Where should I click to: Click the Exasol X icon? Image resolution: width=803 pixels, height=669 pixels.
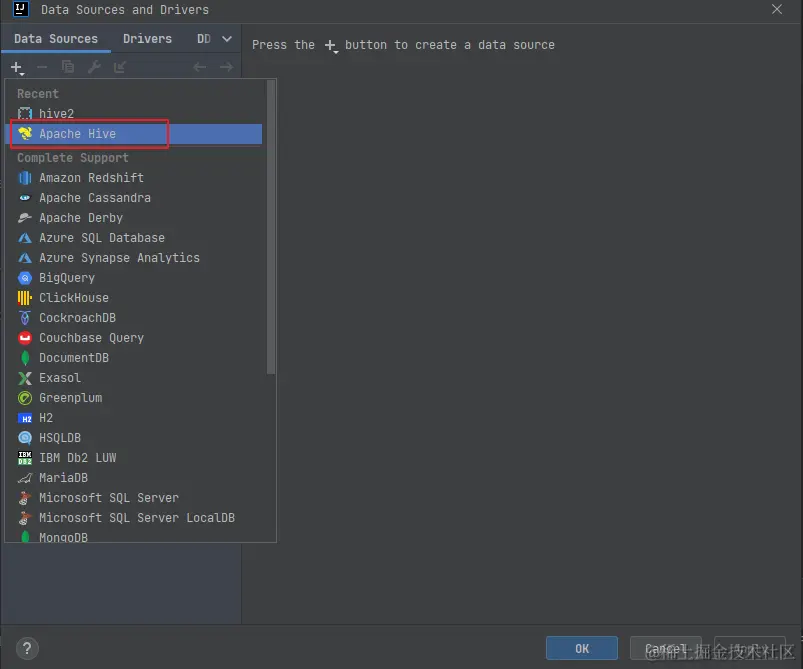[25, 378]
